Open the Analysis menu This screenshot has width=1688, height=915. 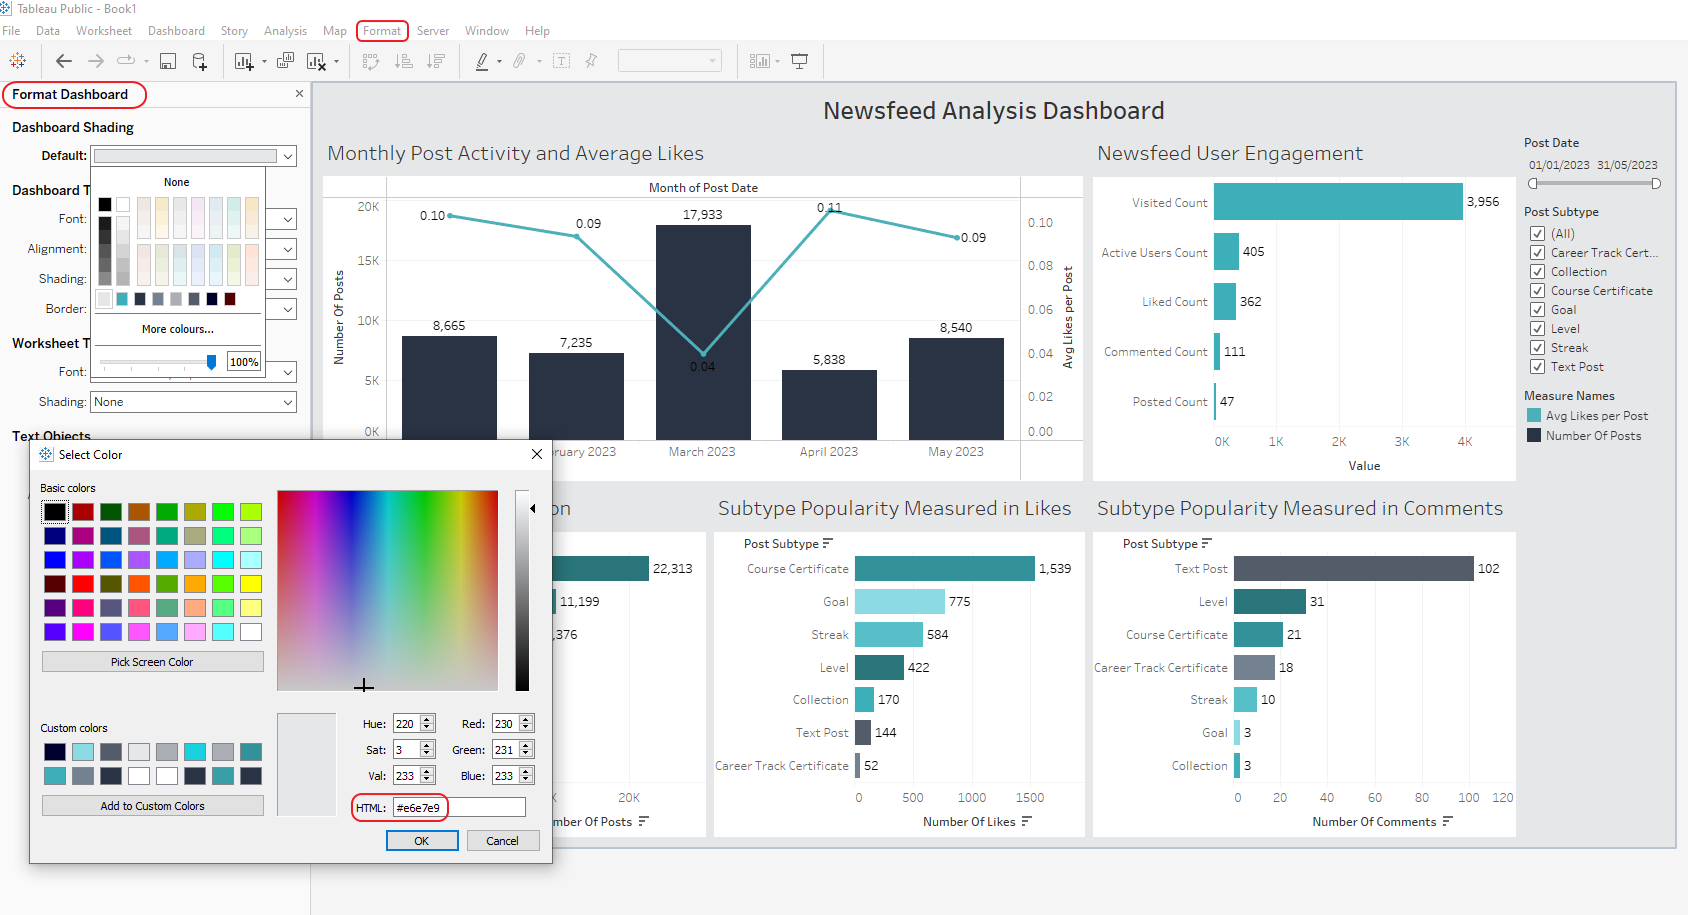[285, 31]
